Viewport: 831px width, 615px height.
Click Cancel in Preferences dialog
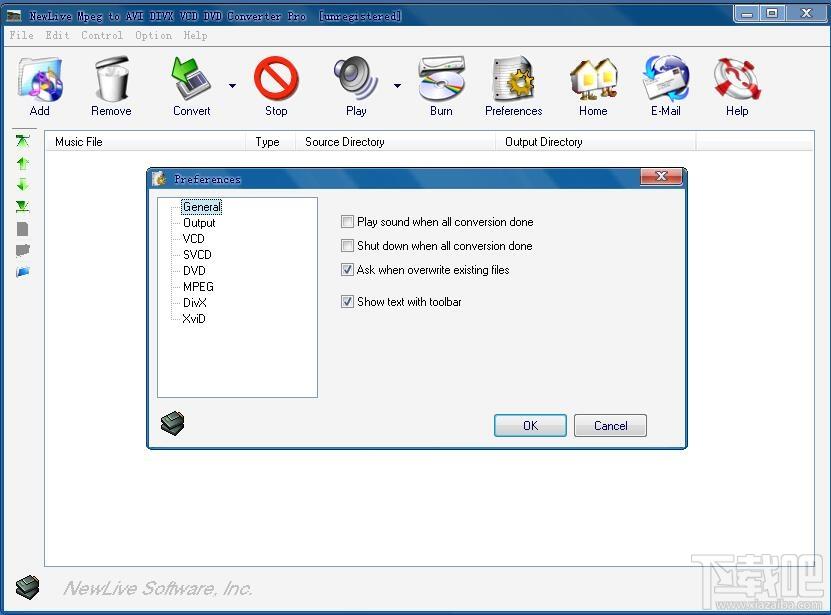(611, 426)
